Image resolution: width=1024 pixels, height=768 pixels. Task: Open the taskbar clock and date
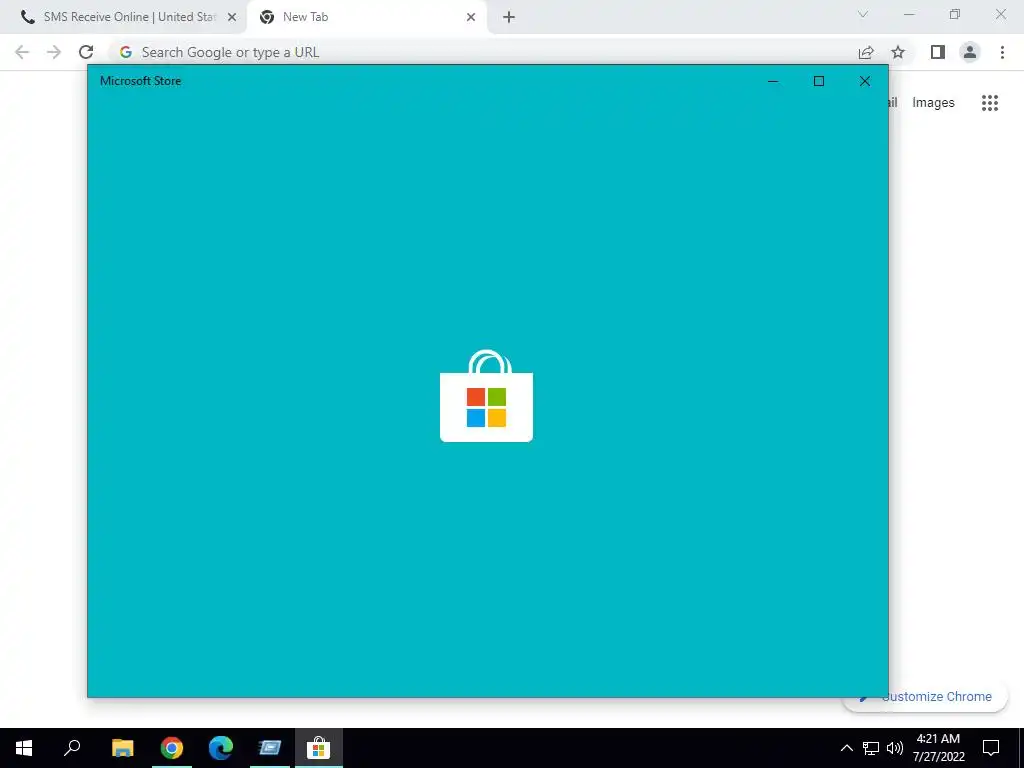point(938,748)
